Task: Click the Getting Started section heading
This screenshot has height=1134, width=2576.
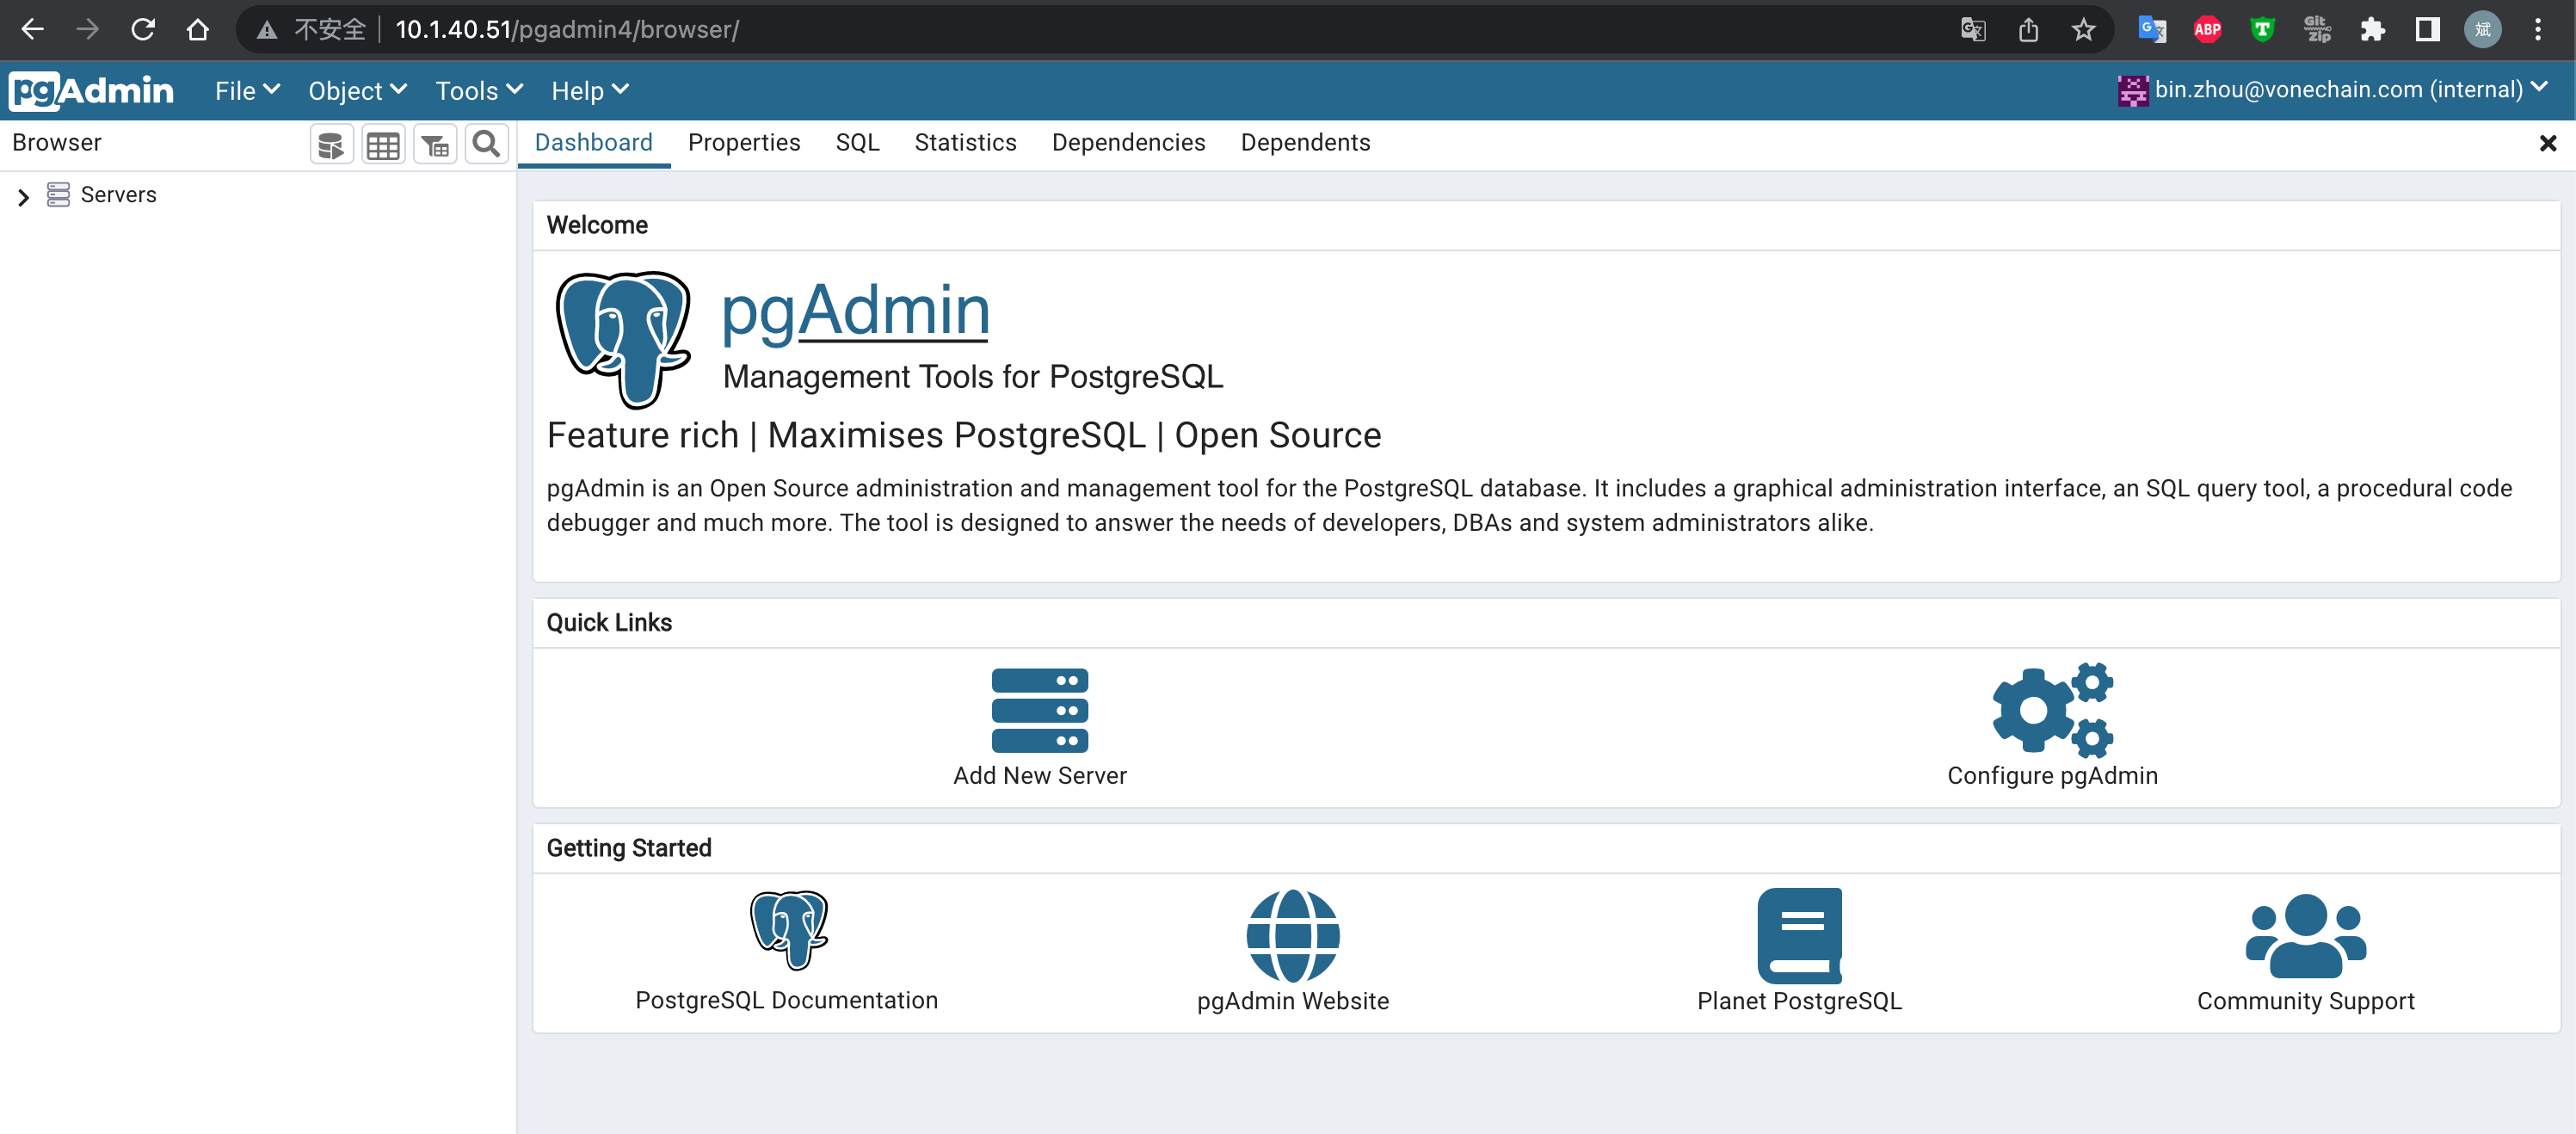Action: click(629, 849)
